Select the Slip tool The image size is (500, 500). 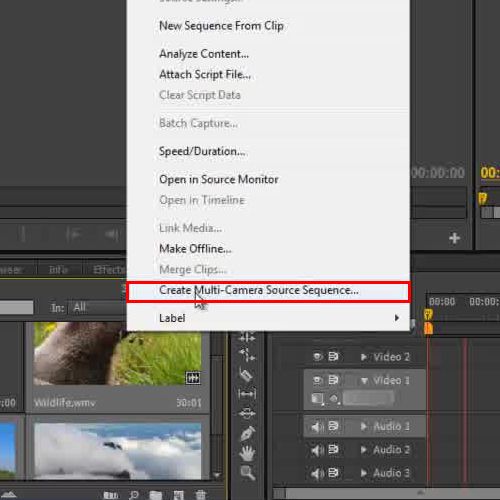click(x=247, y=394)
